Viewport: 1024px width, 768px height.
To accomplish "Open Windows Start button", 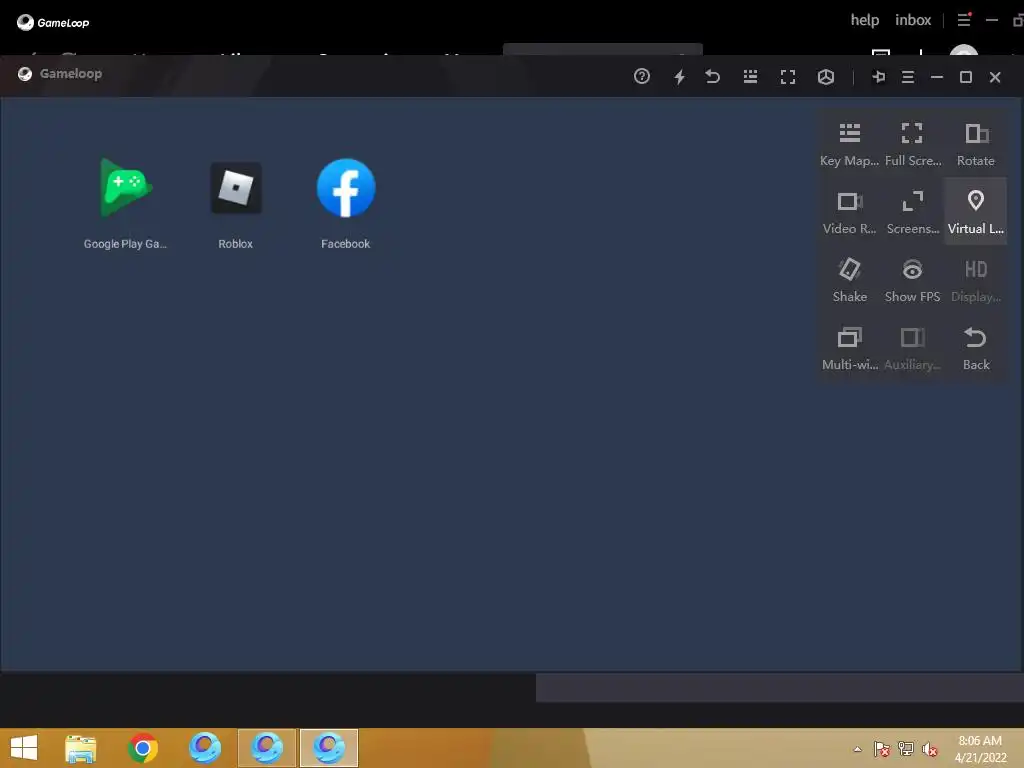I will 24,748.
